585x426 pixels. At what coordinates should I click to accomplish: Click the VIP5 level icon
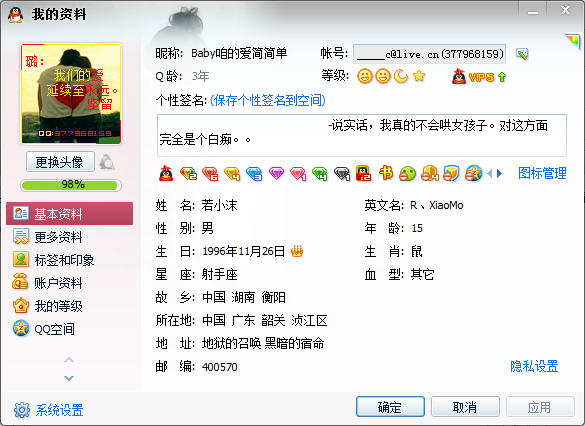(x=479, y=77)
